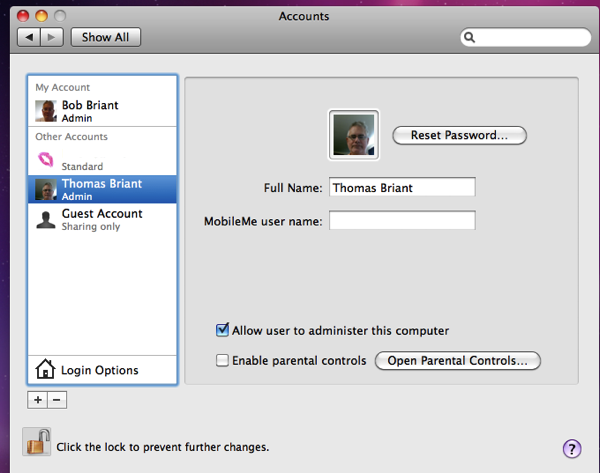Click the "Other Accounts" section header
This screenshot has height=473, width=600.
point(72,137)
